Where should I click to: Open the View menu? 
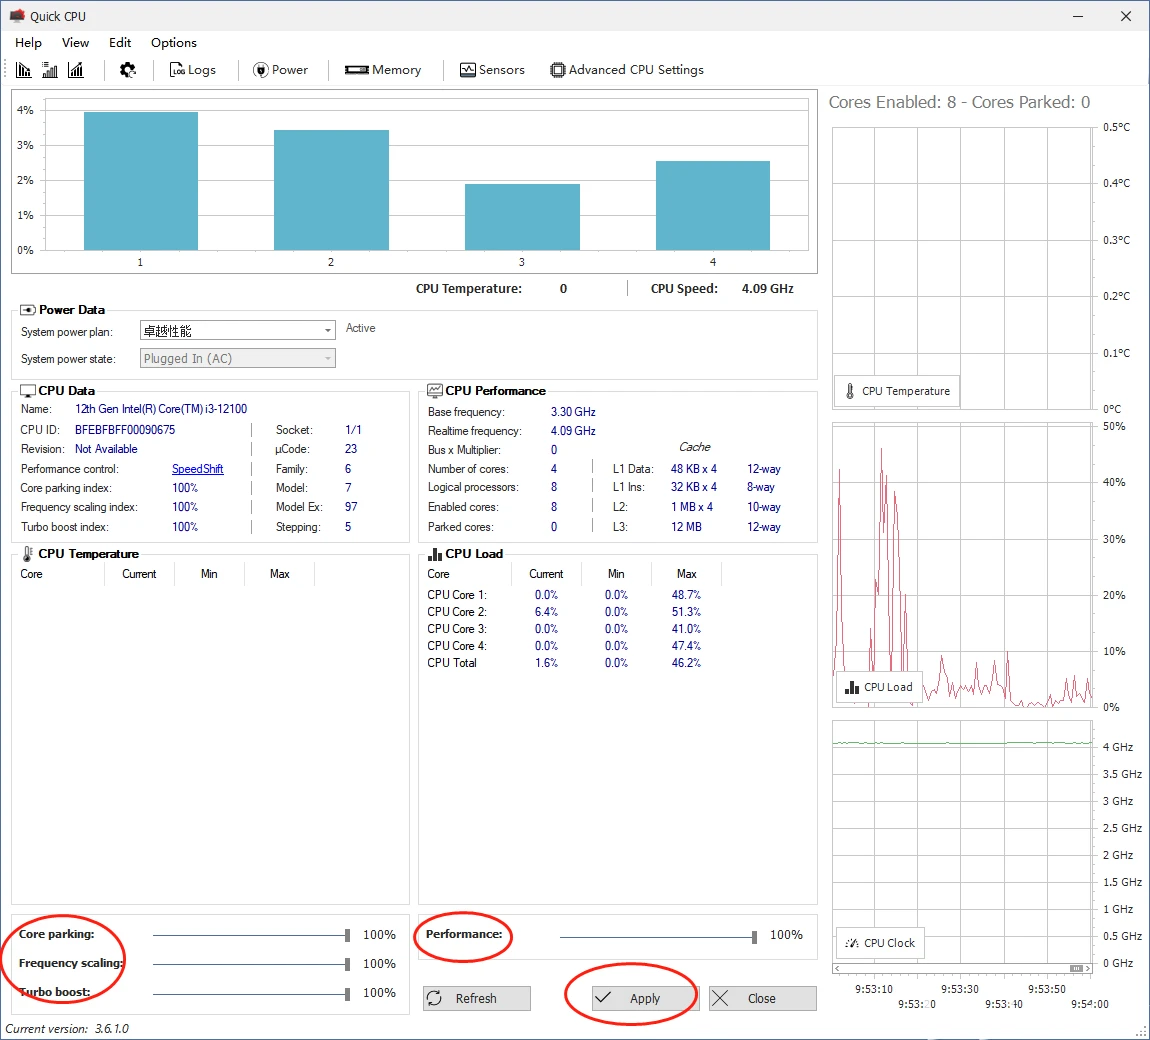(x=75, y=43)
